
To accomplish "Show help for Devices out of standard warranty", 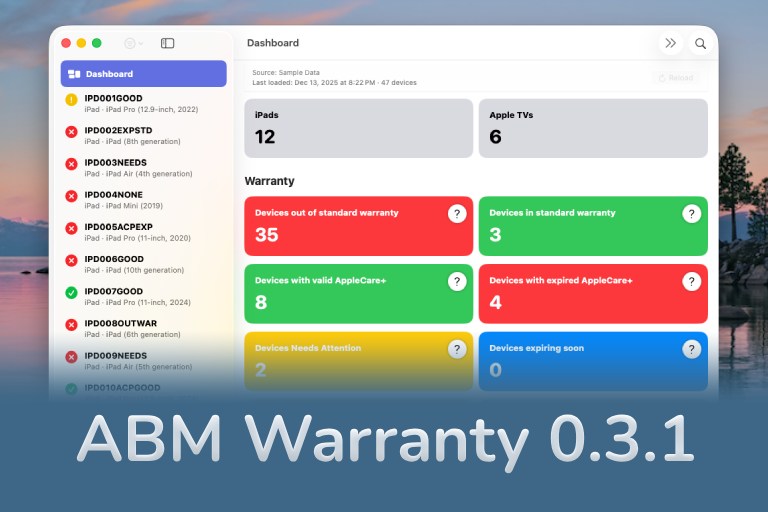I will click(x=457, y=214).
